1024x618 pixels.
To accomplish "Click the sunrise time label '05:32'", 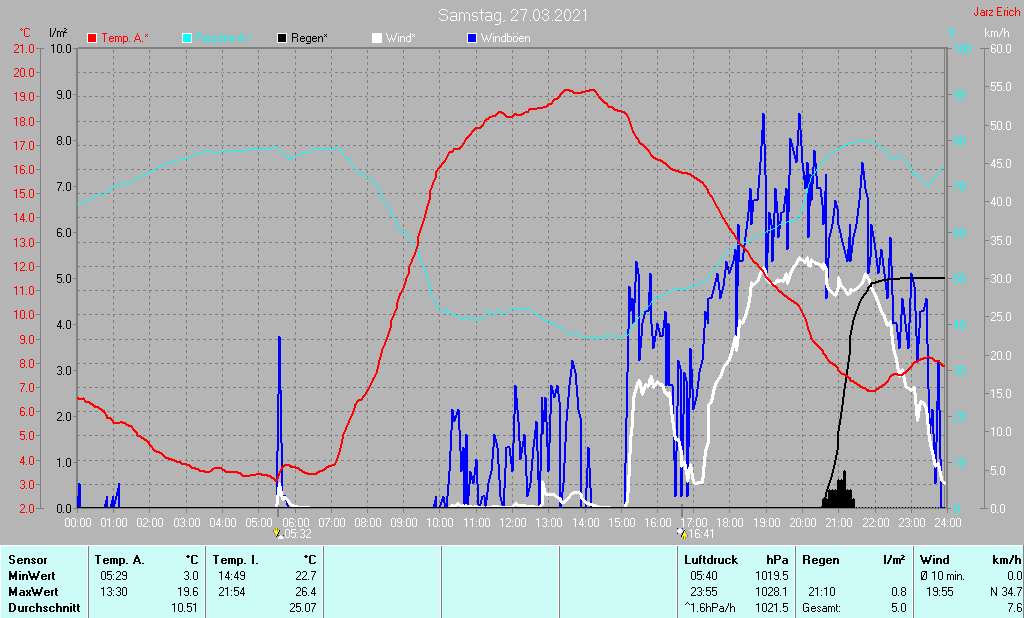I will (298, 534).
